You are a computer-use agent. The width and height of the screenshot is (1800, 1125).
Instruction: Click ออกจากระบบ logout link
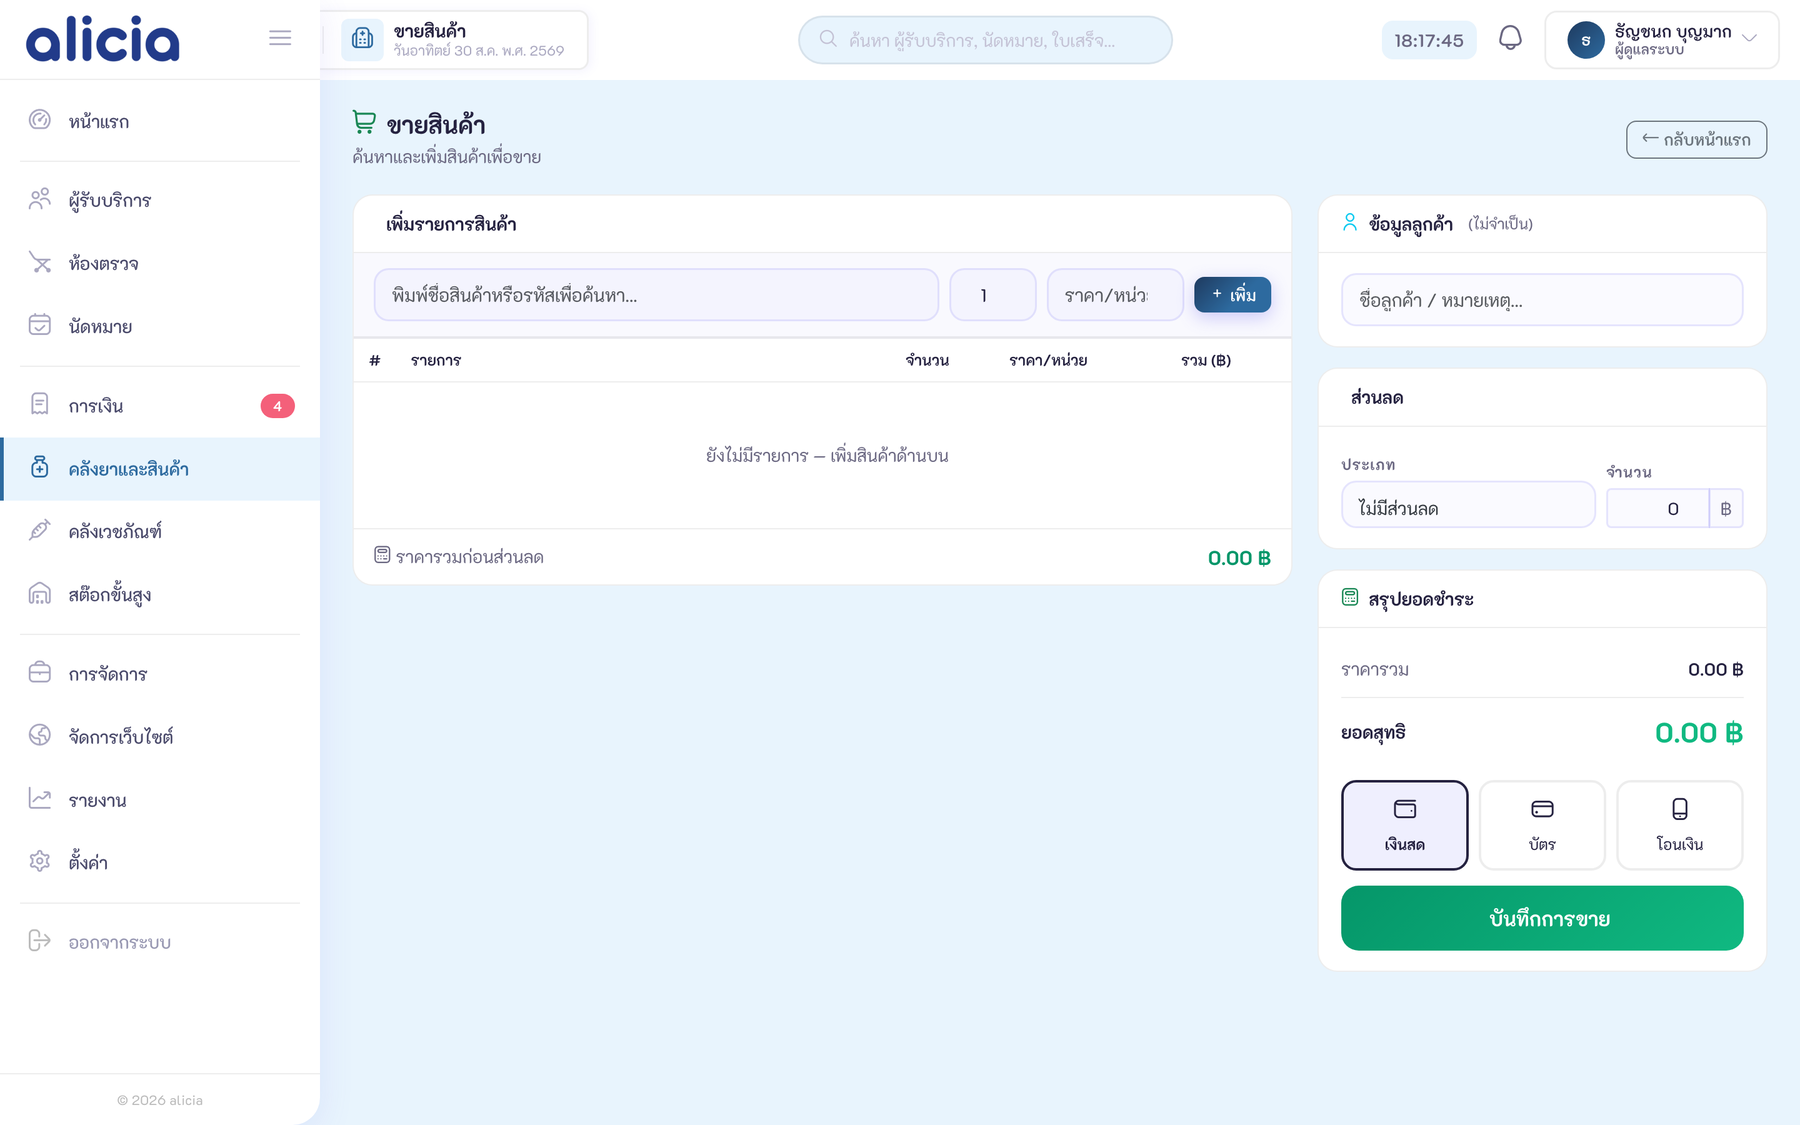click(160, 941)
